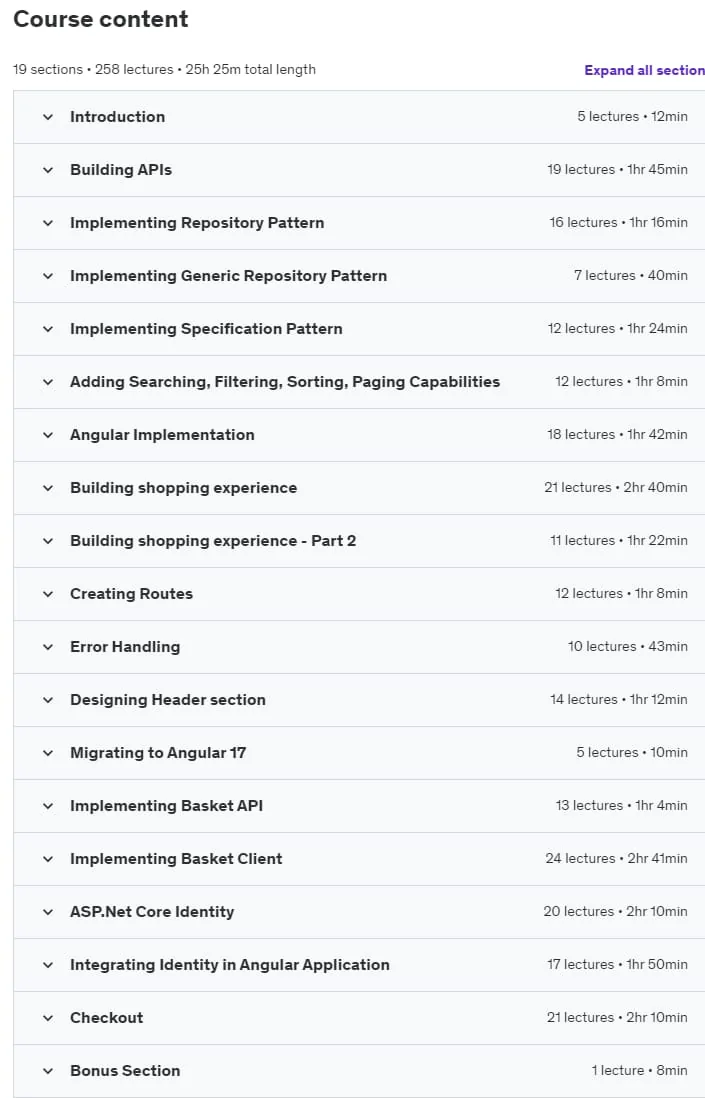The width and height of the screenshot is (705, 1098).
Task: Select Integrating Identity in Angular Application
Action: [230, 965]
